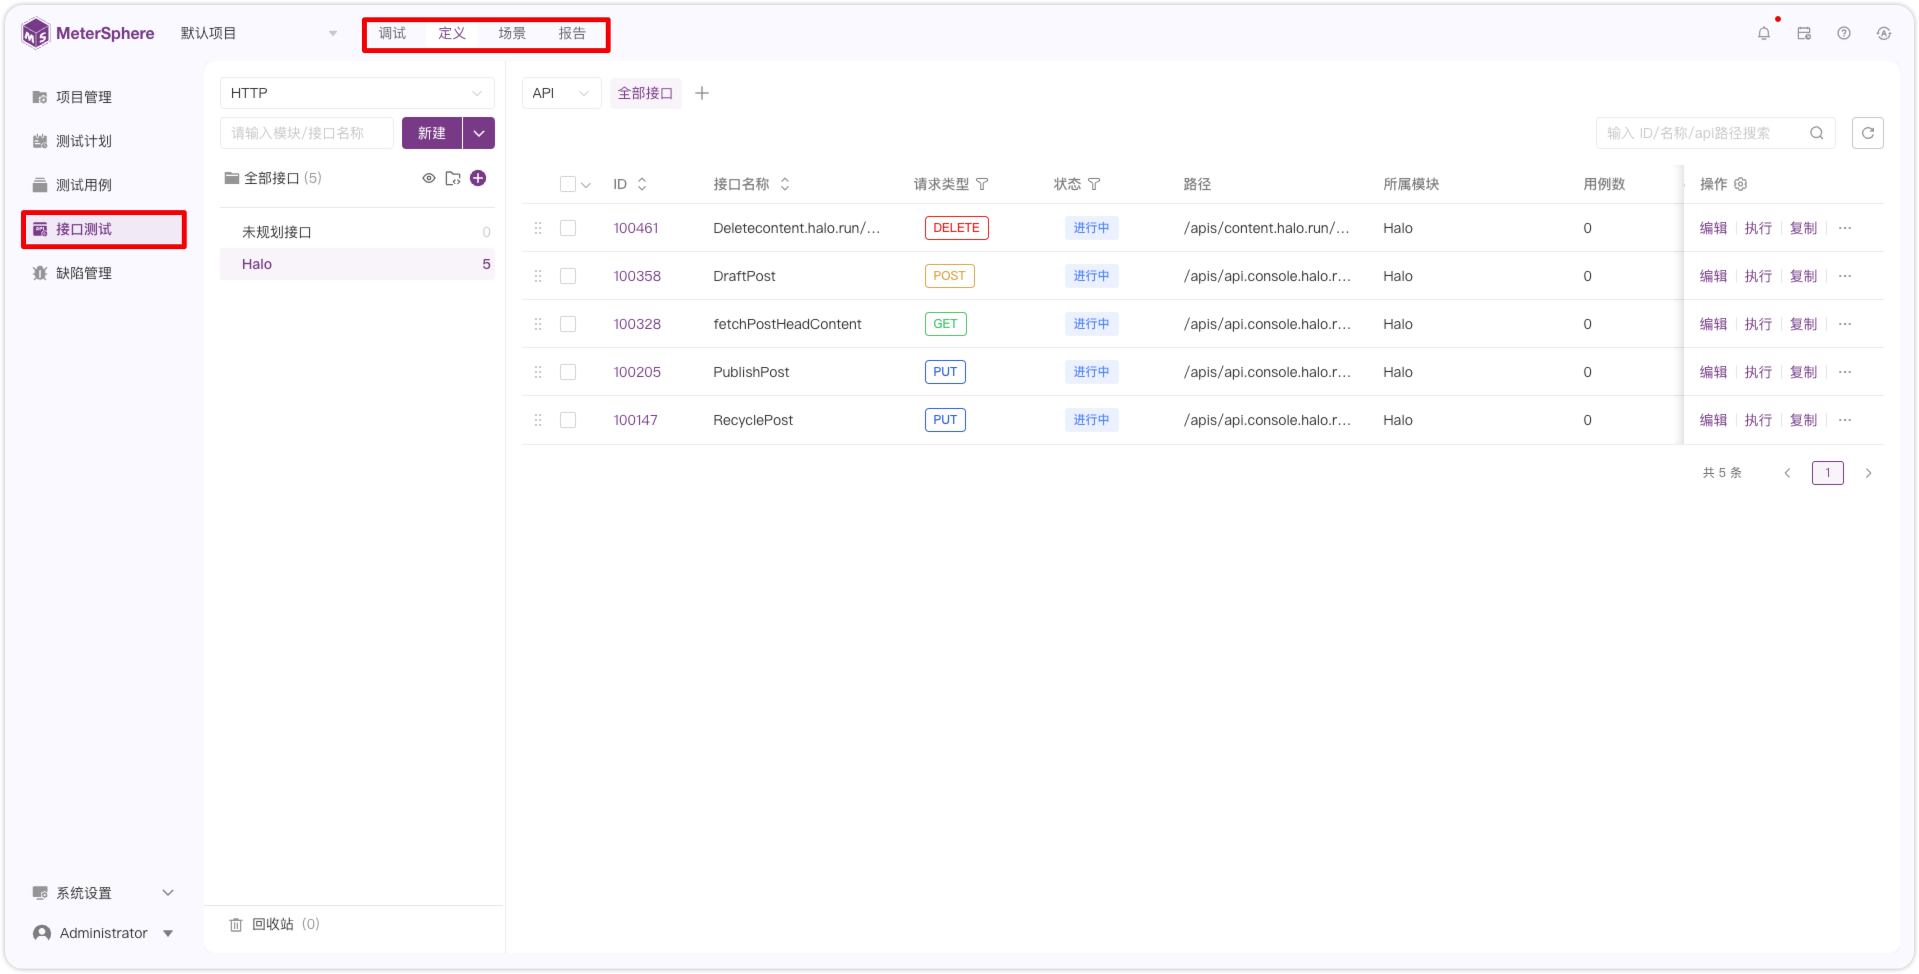
Task: Tick the select-all header checkbox
Action: [x=568, y=184]
